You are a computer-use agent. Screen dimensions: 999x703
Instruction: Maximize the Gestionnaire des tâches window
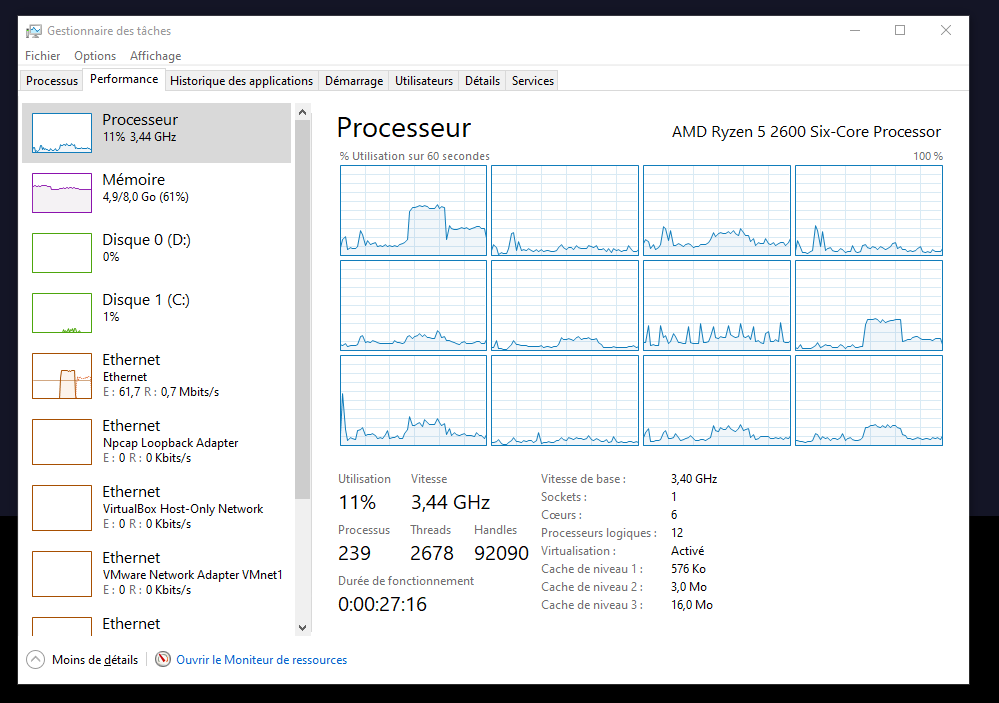click(x=900, y=30)
